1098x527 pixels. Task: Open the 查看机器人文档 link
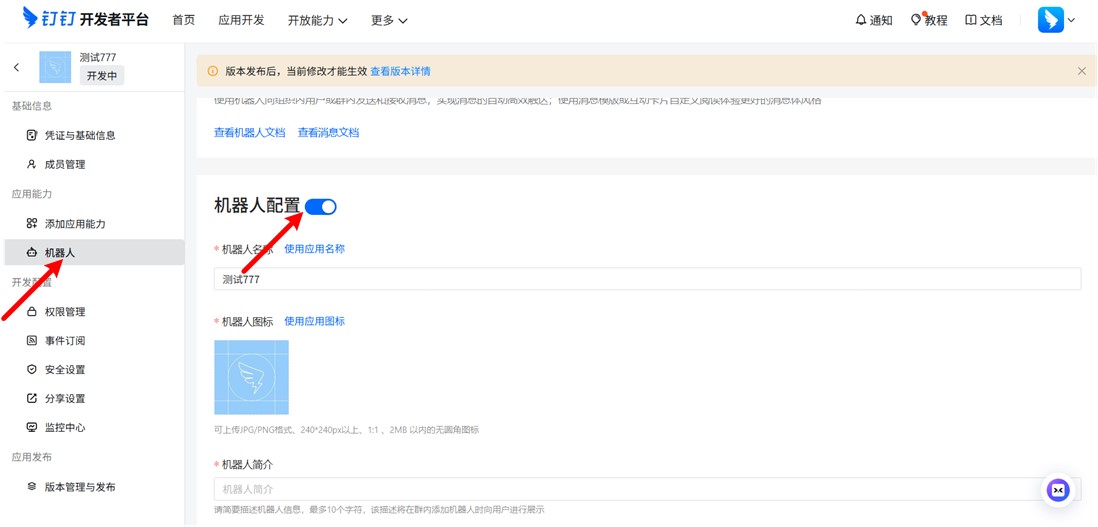coord(249,133)
